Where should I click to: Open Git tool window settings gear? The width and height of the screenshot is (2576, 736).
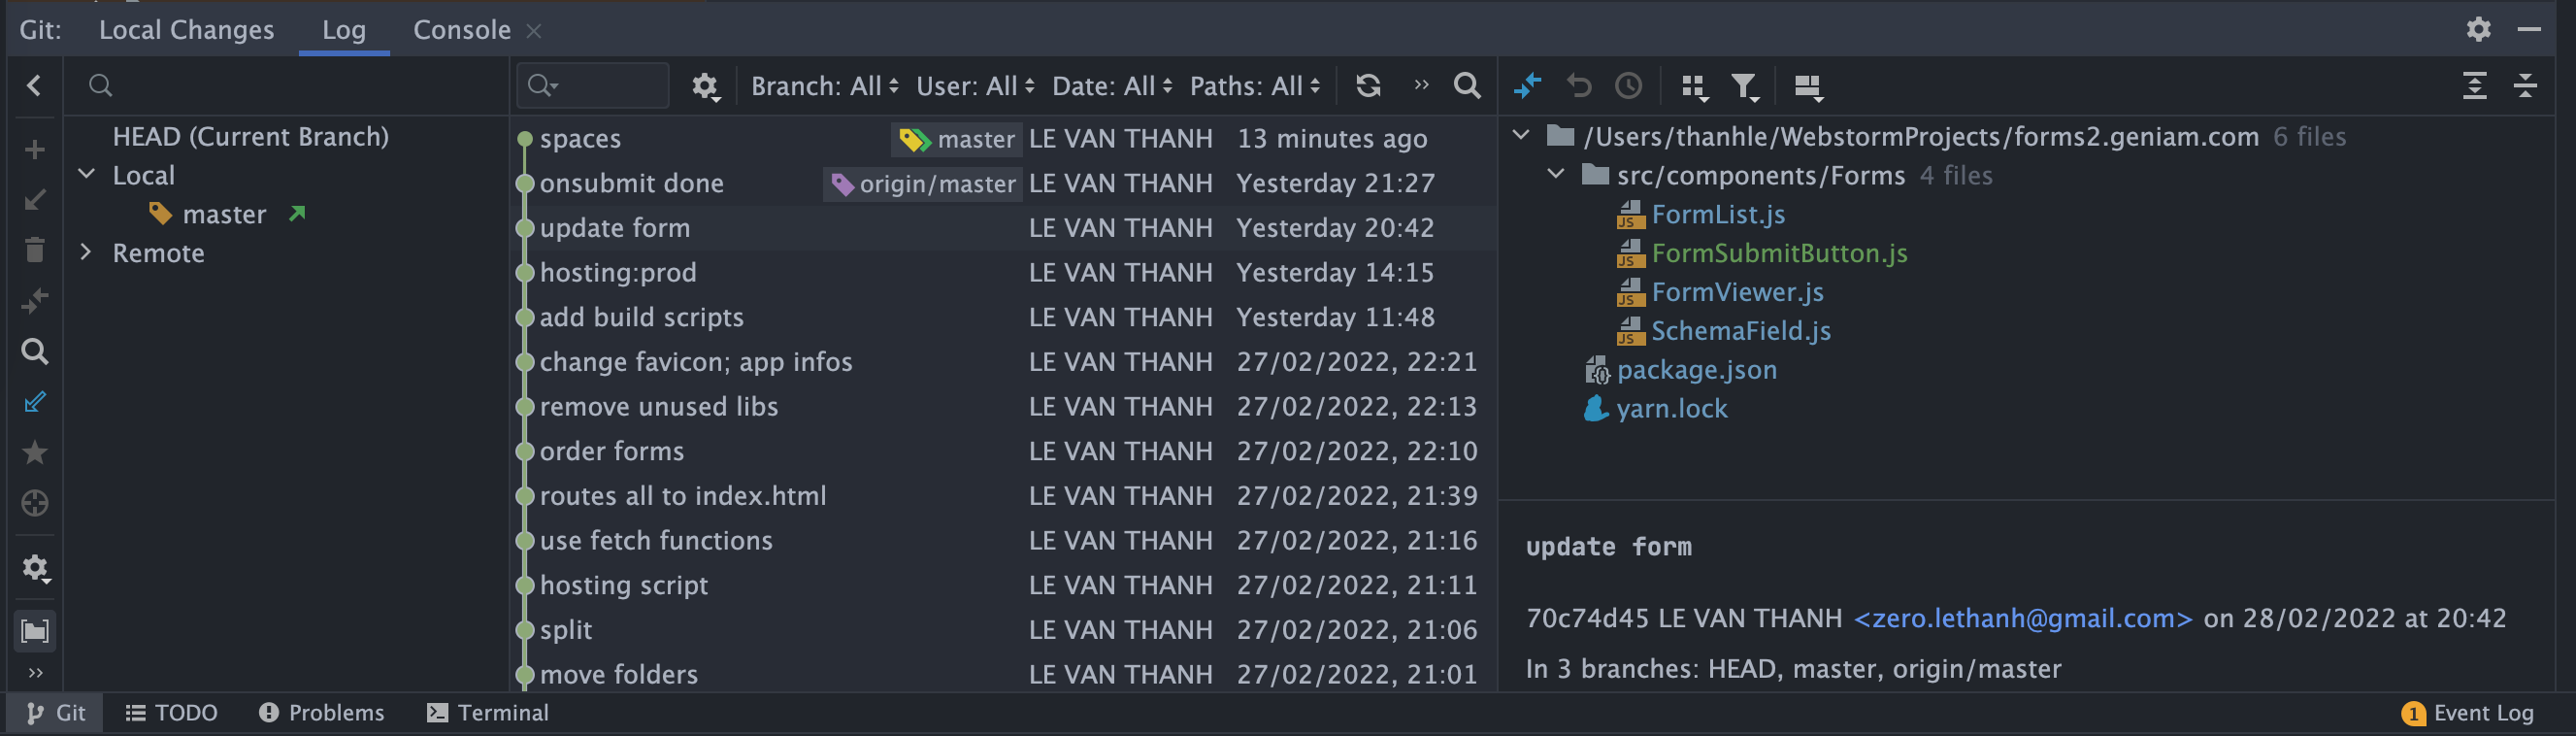(2478, 29)
